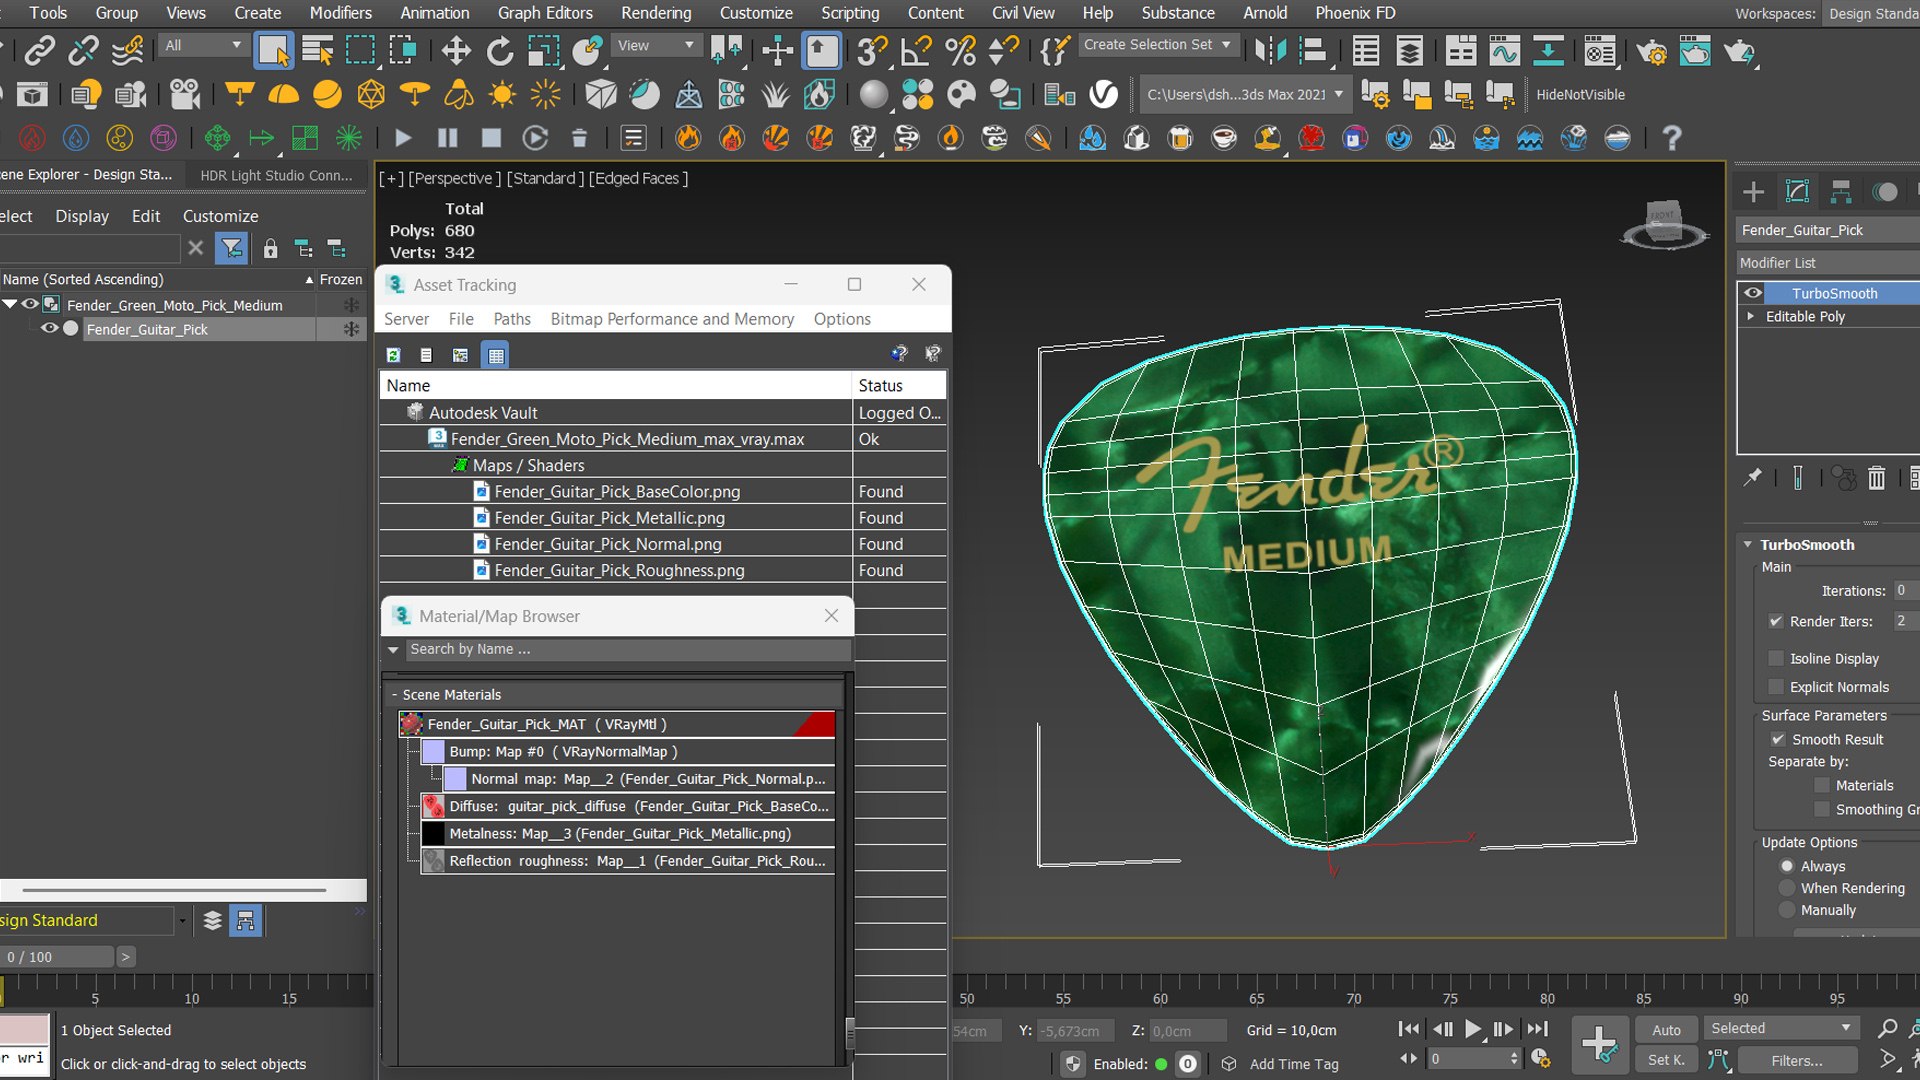The image size is (1920, 1080).
Task: Open the Selected key filter dropdown
Action: (x=1781, y=1028)
